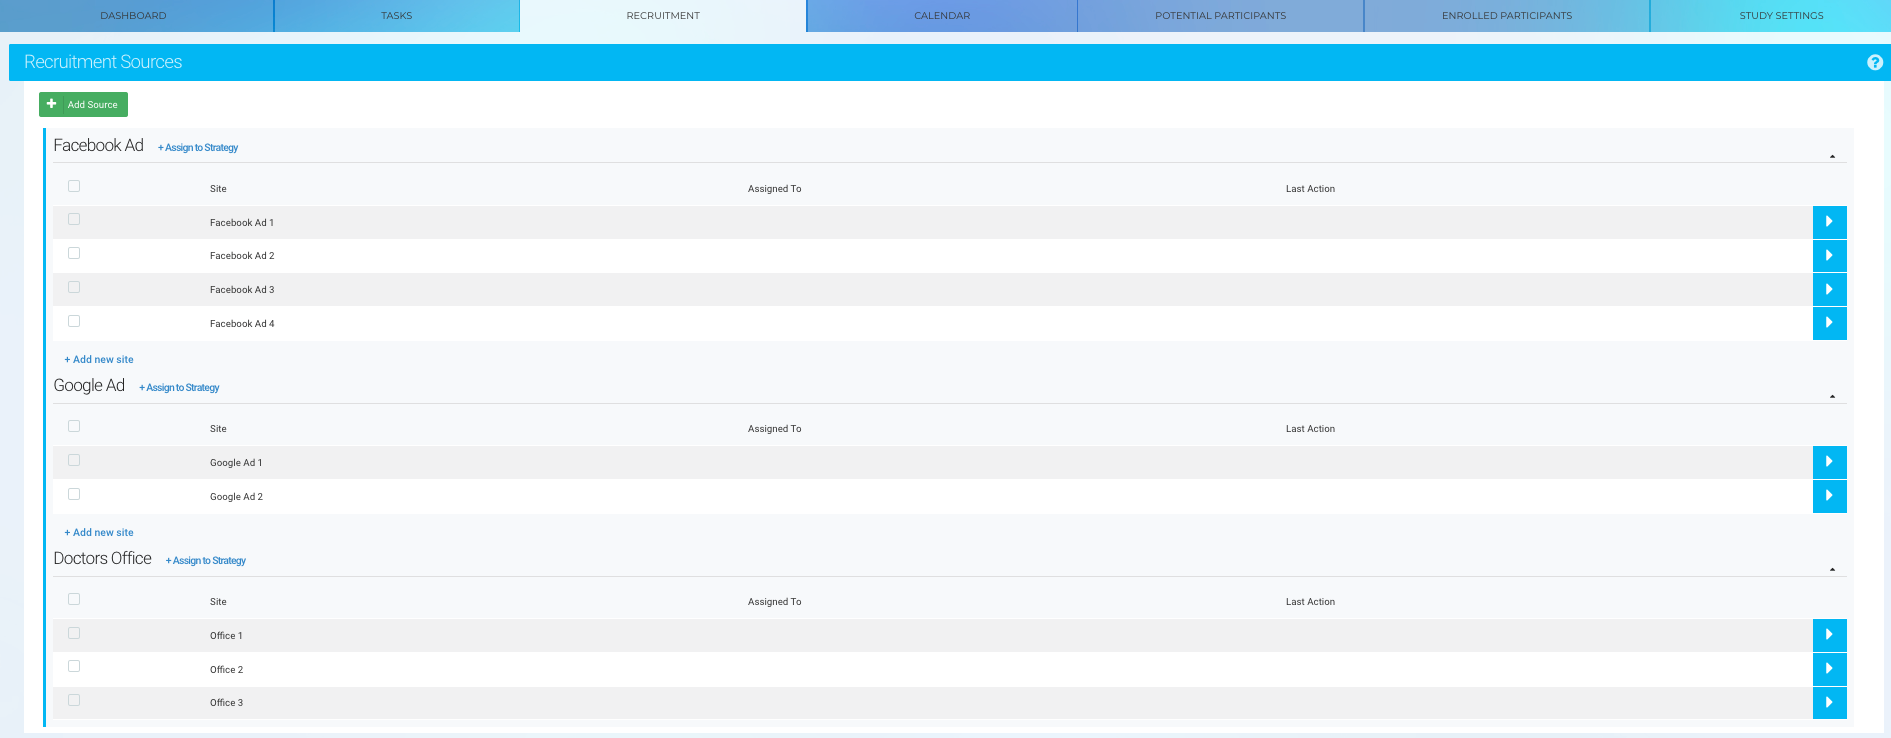Open arrow button for Google Ad 1
The image size is (1891, 738).
[1829, 462]
